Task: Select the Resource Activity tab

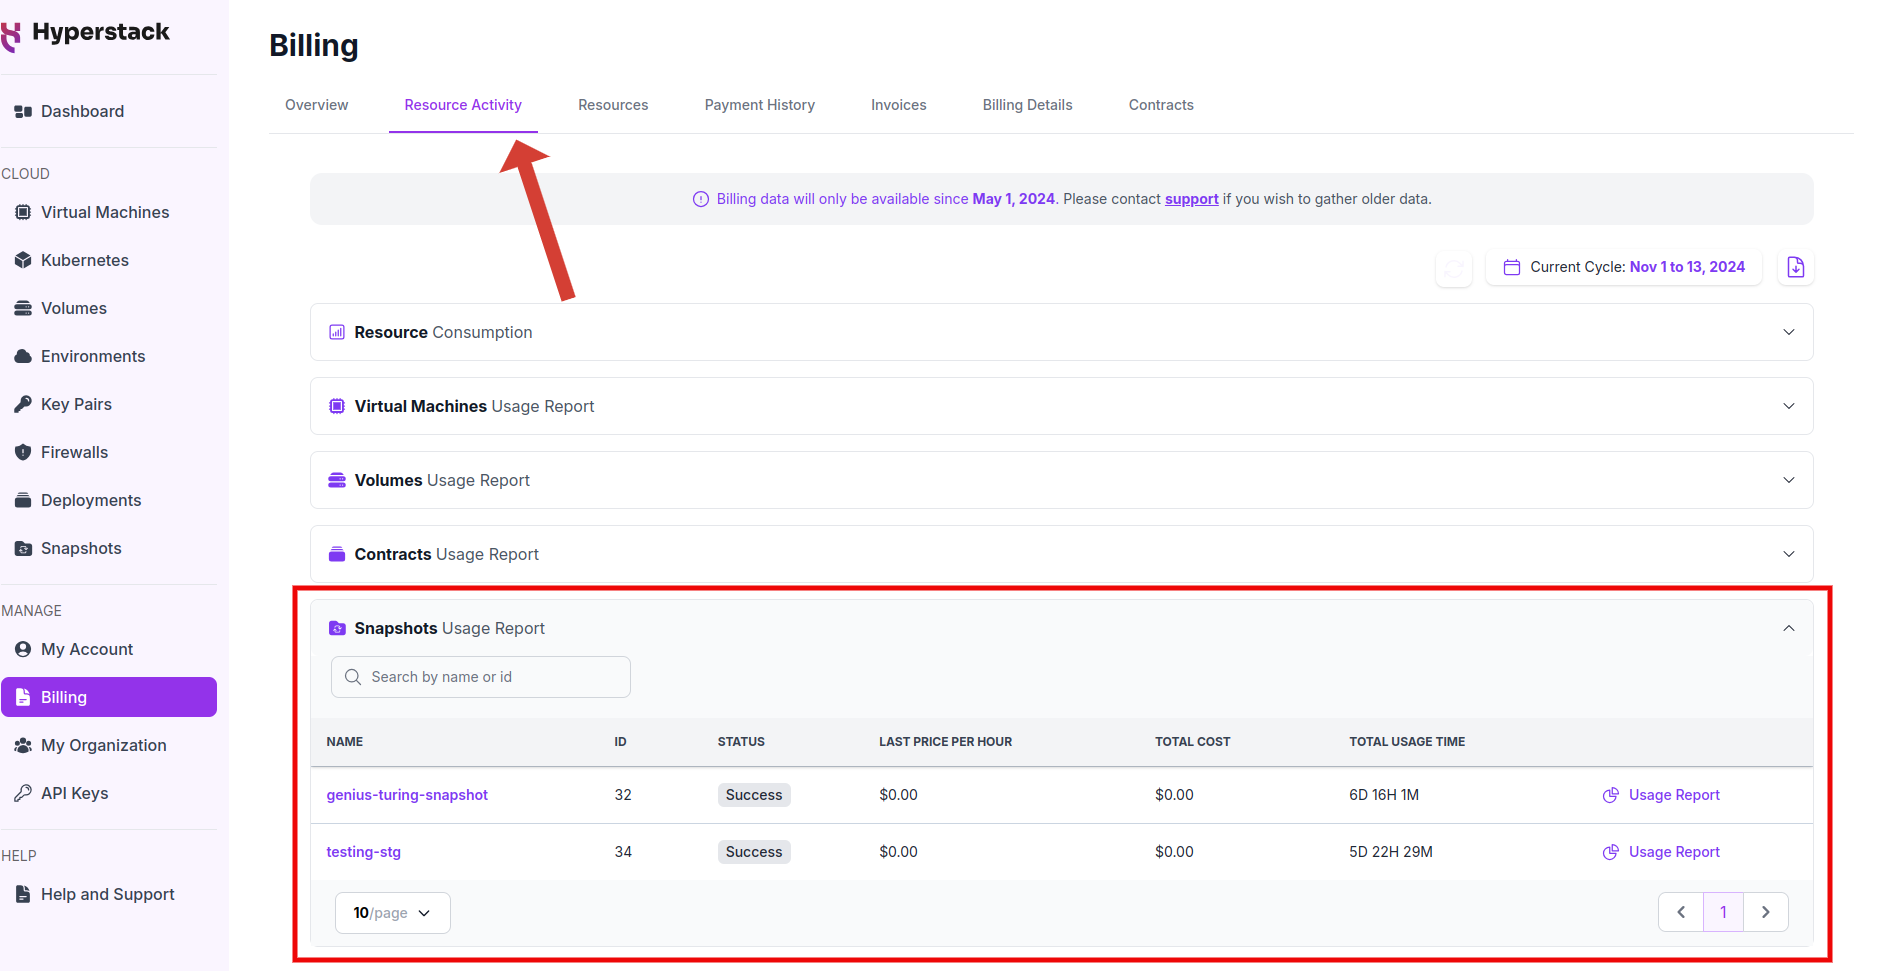Action: click(463, 105)
